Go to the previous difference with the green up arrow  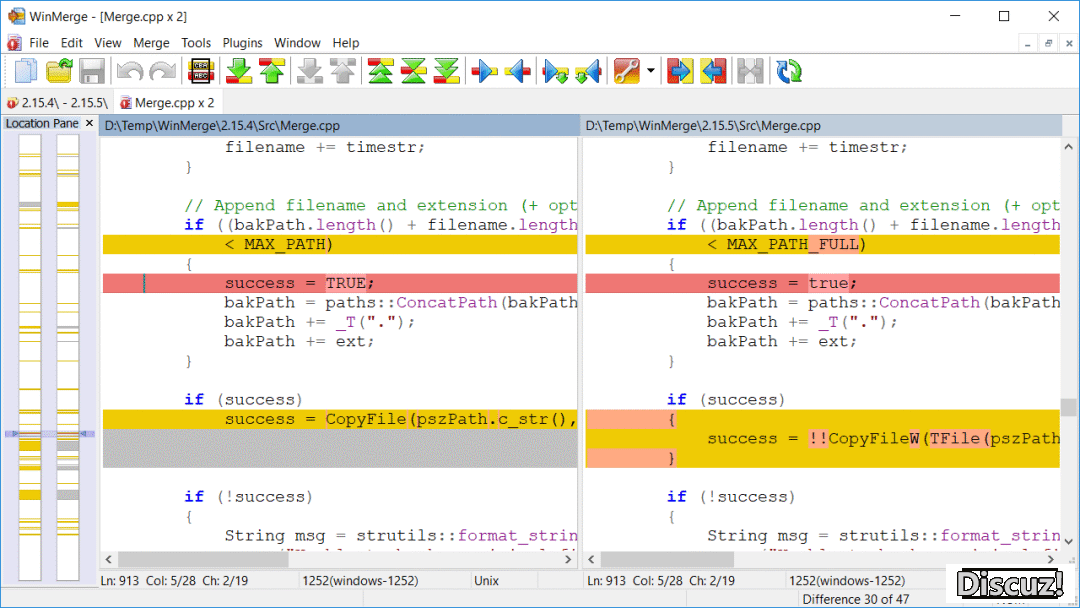coord(272,71)
